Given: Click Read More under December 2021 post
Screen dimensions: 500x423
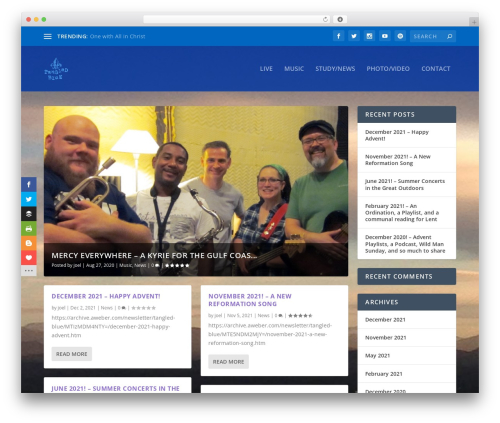Looking at the screenshot, I should click(x=72, y=354).
